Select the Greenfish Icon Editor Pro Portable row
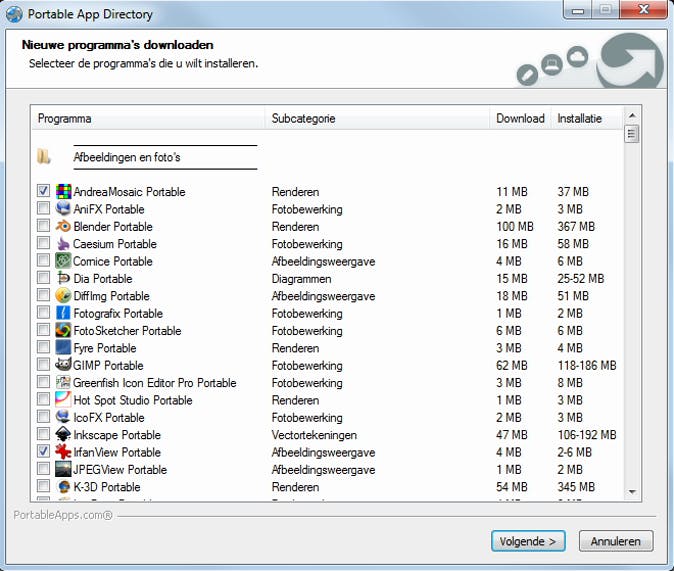The width and height of the screenshot is (674, 571). point(327,383)
